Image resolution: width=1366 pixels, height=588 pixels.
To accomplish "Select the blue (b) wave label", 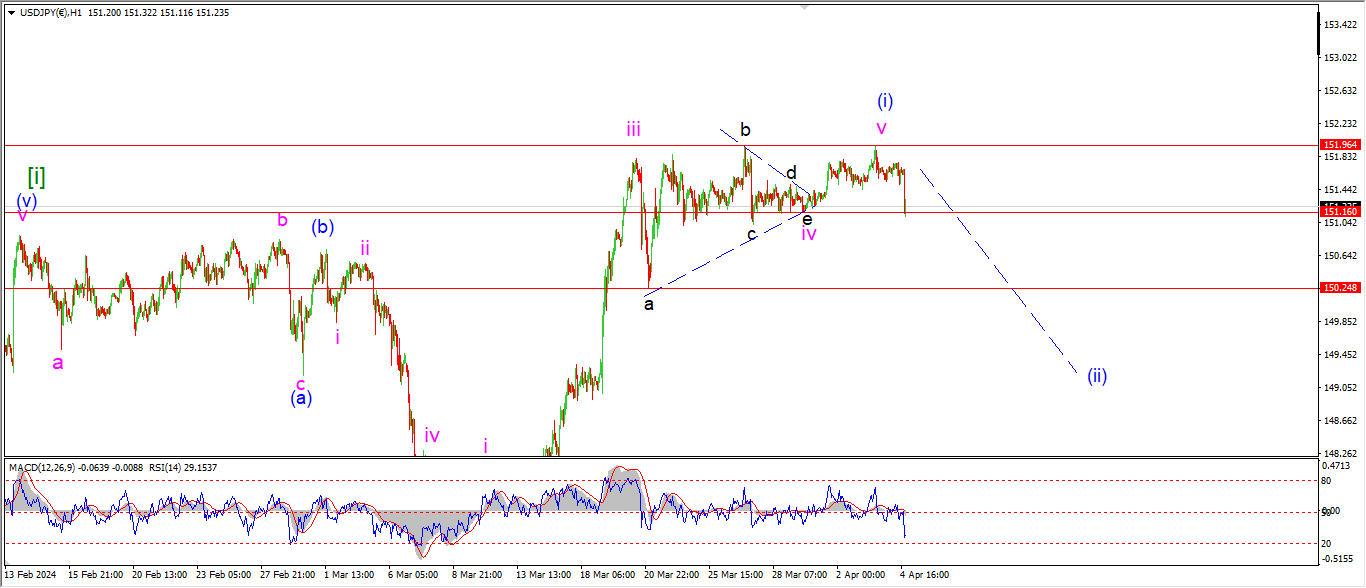I will pyautogui.click(x=322, y=227).
